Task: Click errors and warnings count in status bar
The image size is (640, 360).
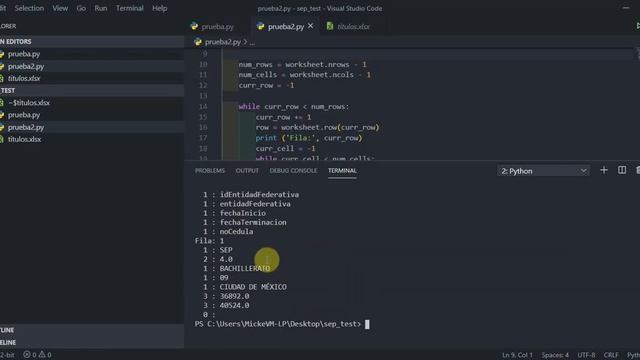Action: coord(37,355)
